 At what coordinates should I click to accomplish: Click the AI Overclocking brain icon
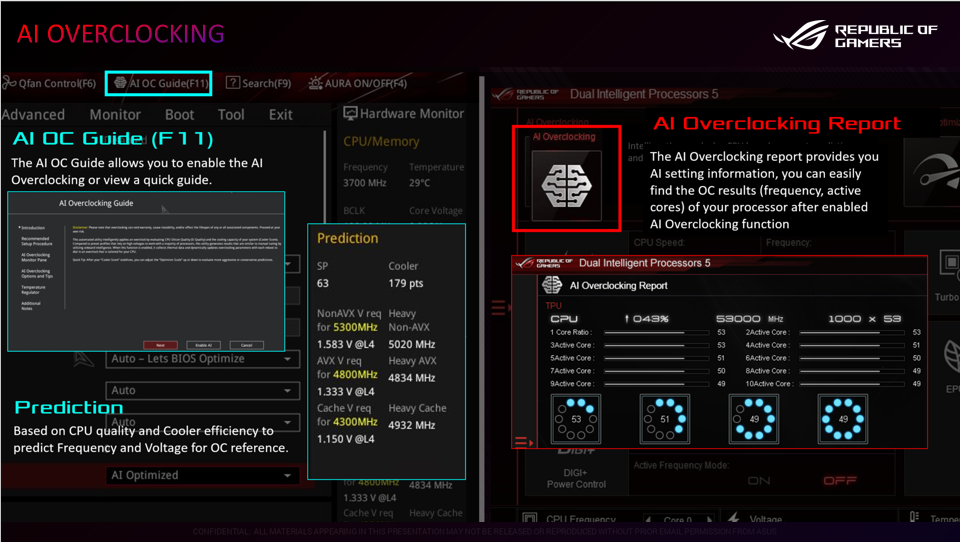(566, 186)
